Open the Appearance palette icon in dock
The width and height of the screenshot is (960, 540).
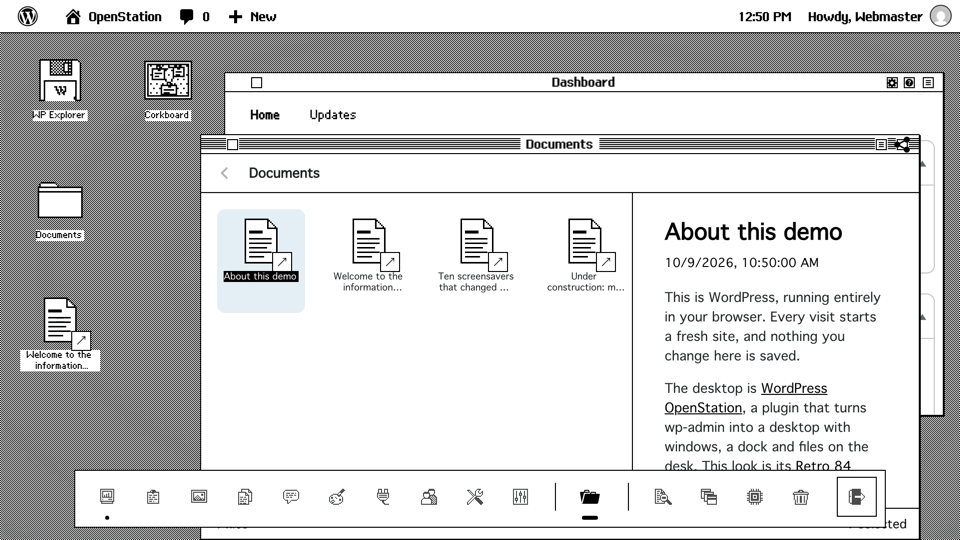click(337, 497)
